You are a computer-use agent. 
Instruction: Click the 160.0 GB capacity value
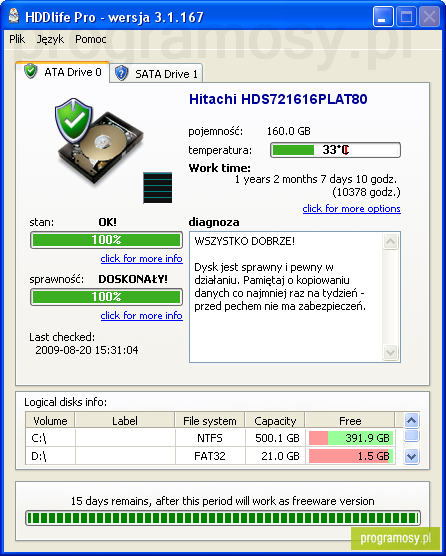(288, 131)
